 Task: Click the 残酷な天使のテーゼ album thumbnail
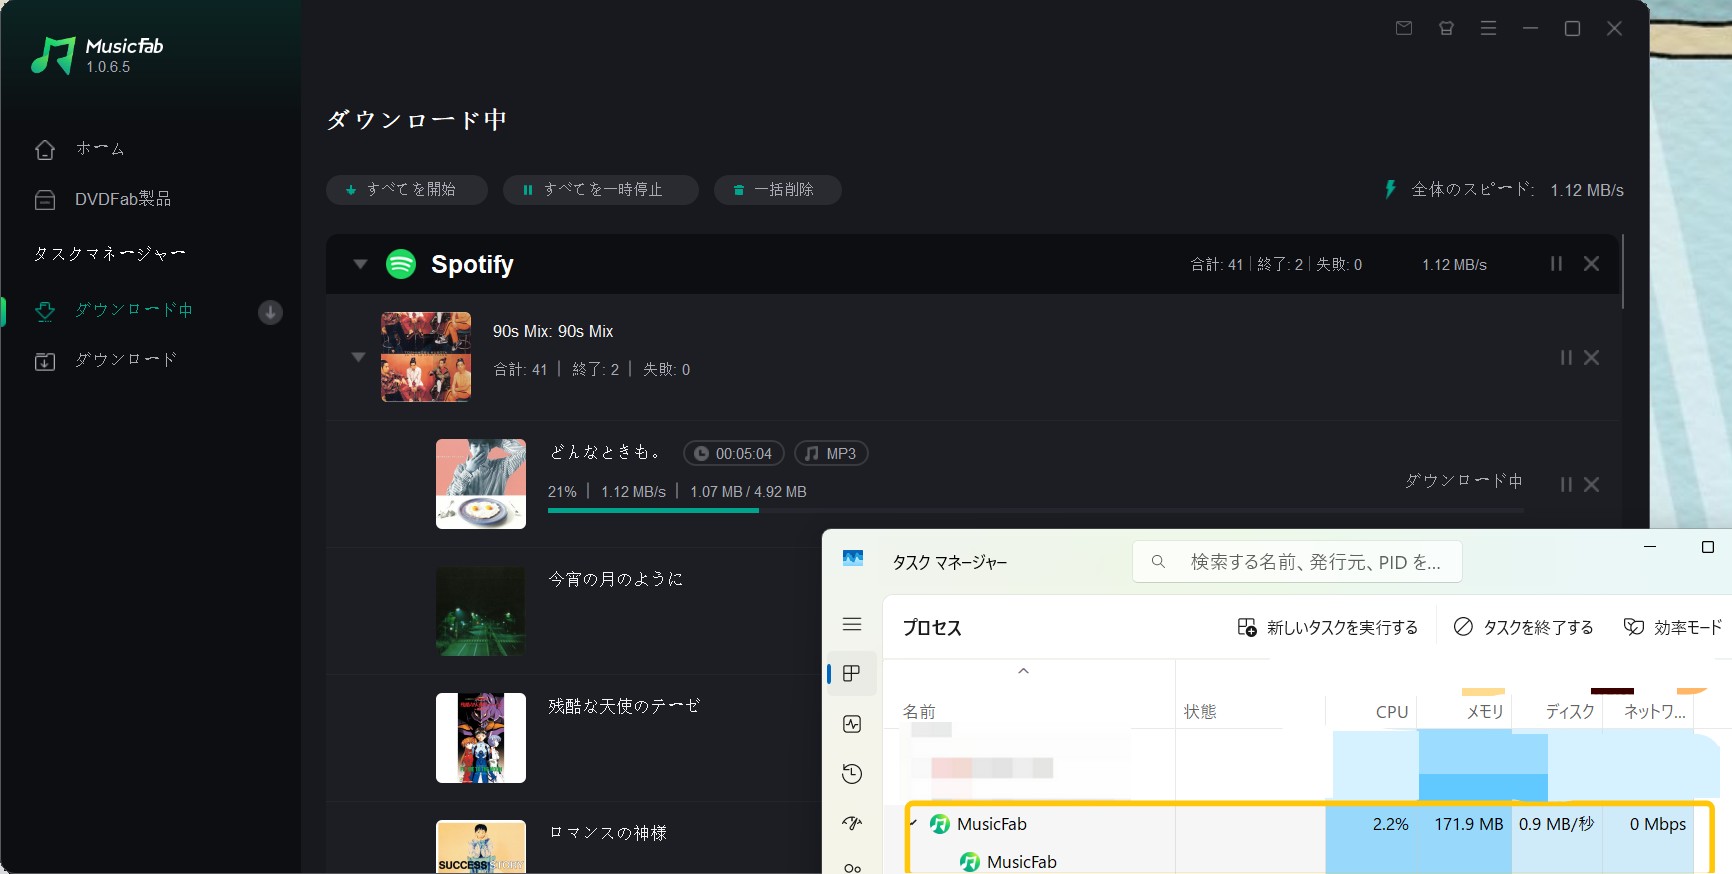(x=481, y=738)
